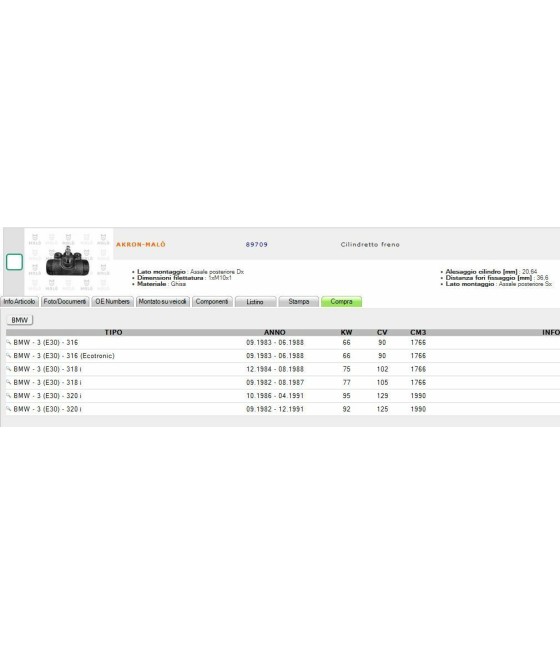Click magnifier icon beside 318 i 77 KW row
The width and height of the screenshot is (560, 655).
(8, 382)
